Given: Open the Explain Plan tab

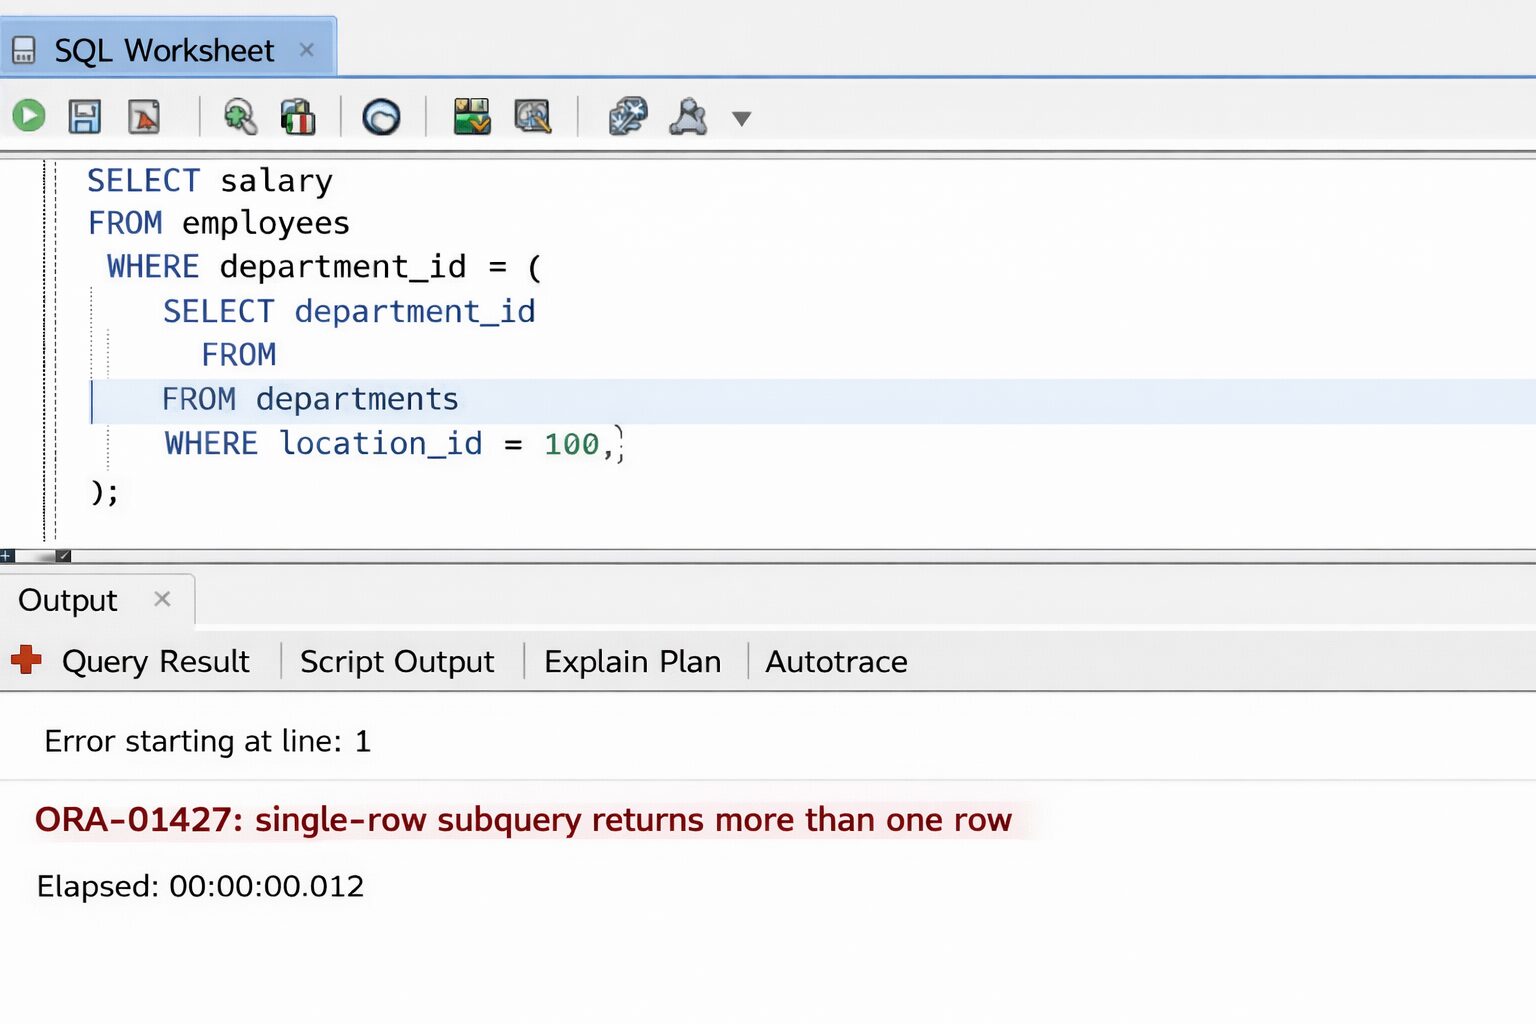Looking at the screenshot, I should (x=632, y=662).
